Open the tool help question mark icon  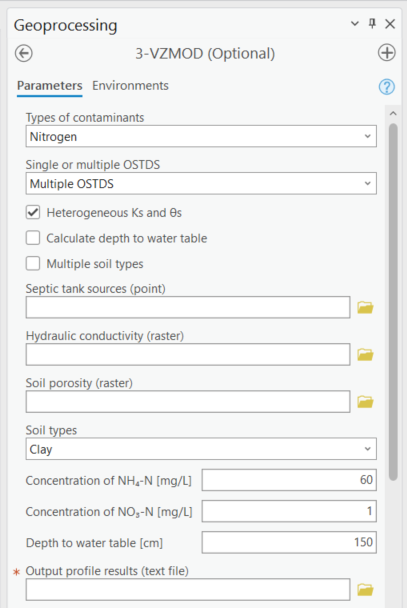point(386,86)
